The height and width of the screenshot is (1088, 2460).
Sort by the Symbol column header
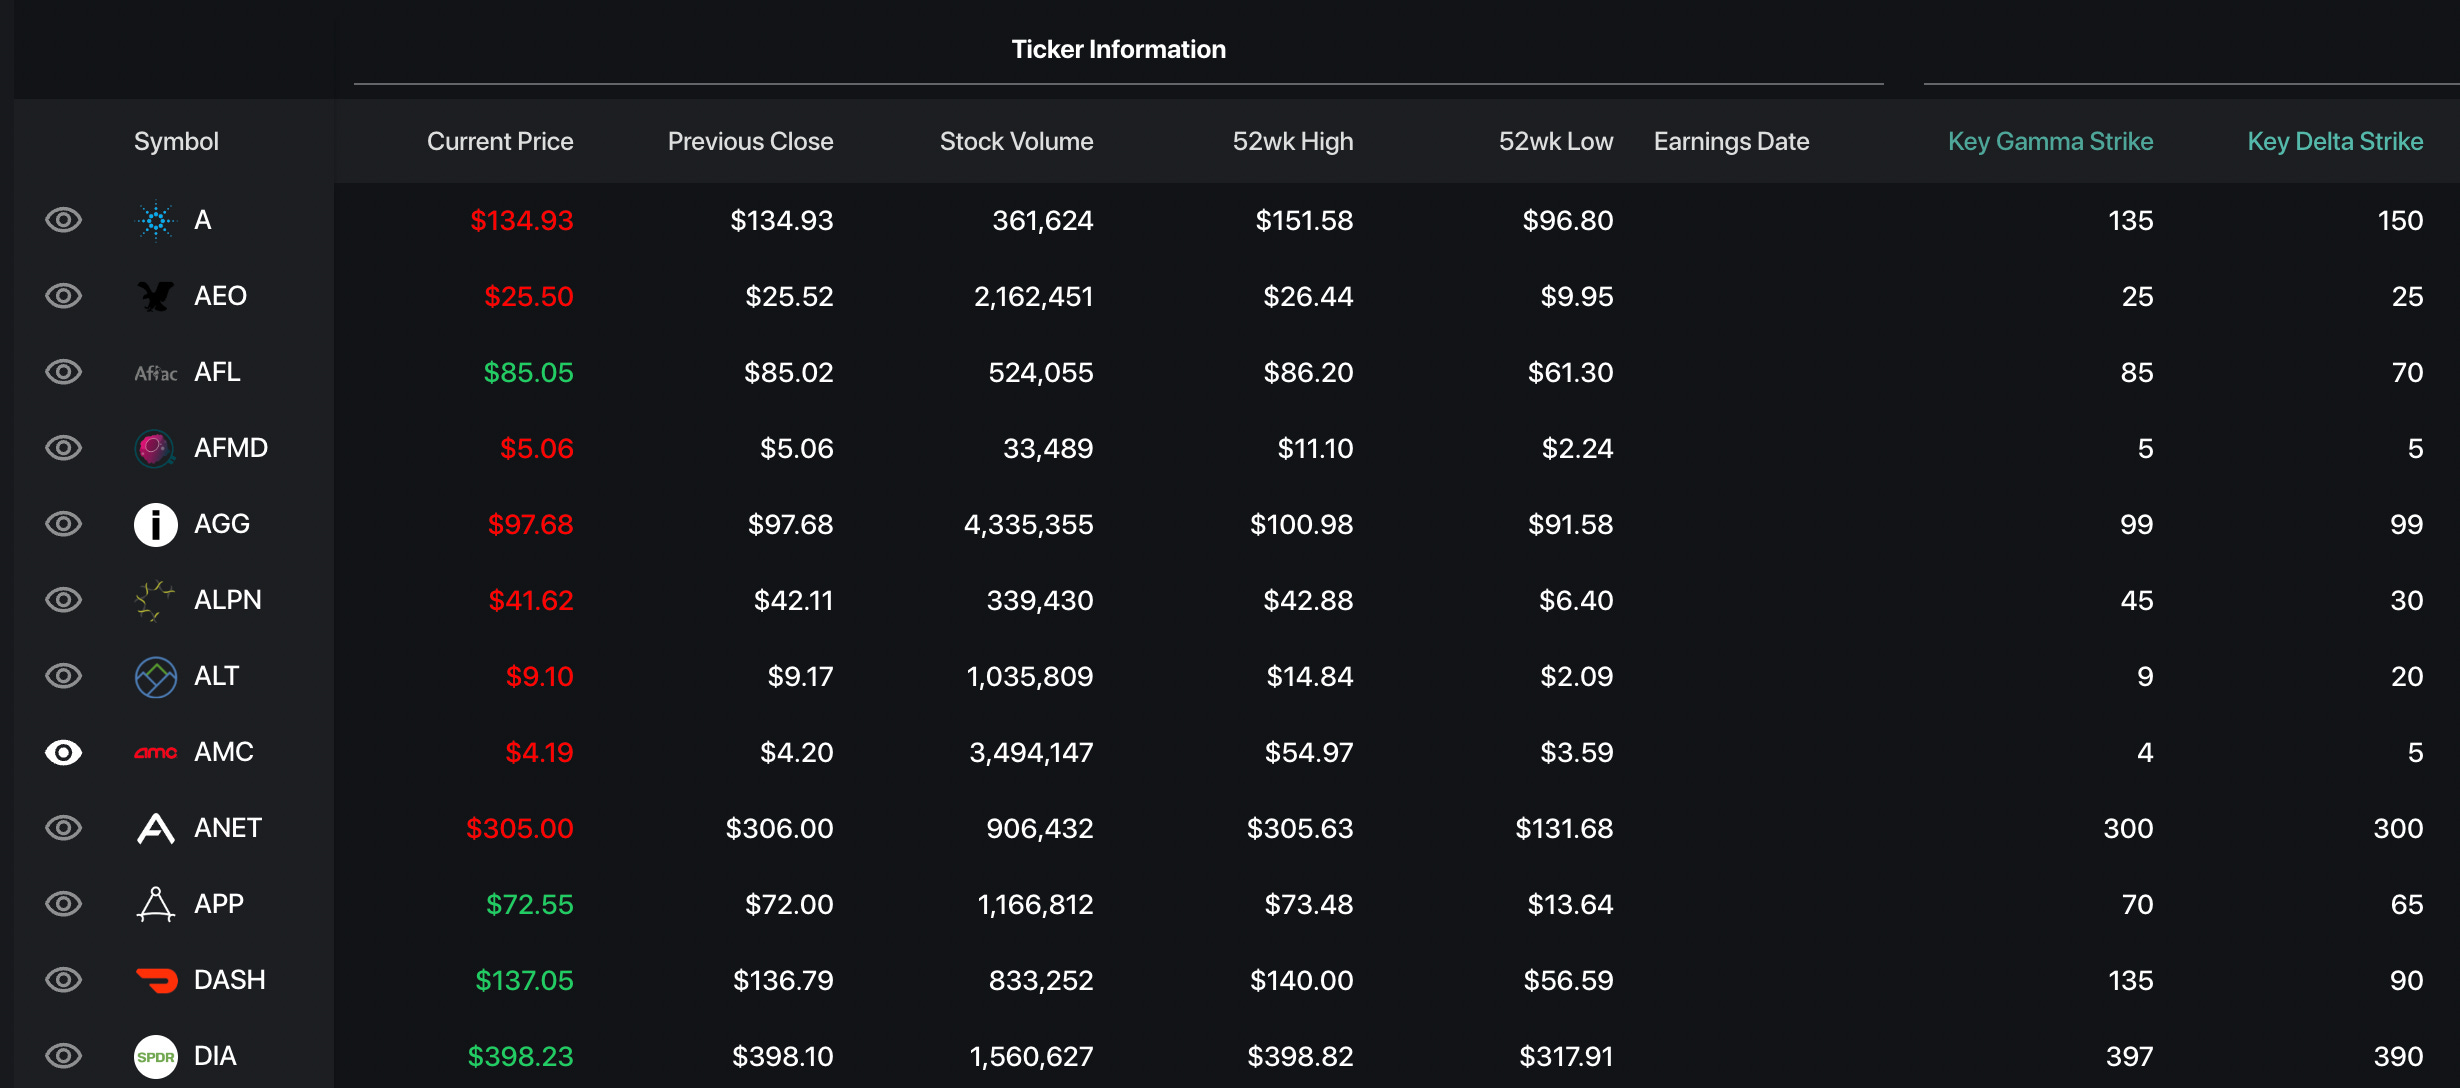[x=176, y=141]
